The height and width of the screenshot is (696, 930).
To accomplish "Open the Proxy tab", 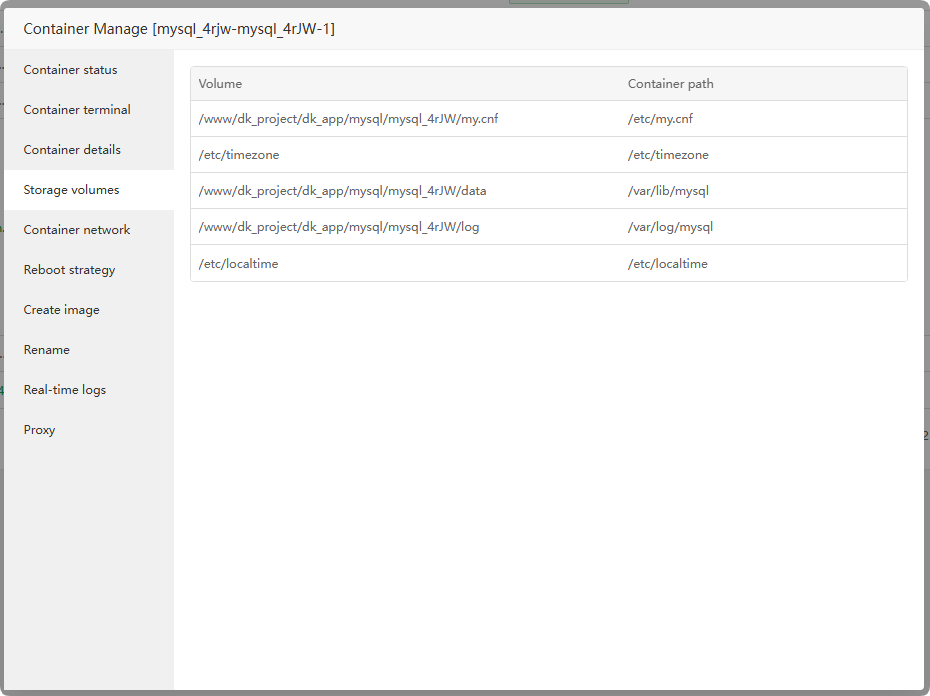I will coord(40,430).
